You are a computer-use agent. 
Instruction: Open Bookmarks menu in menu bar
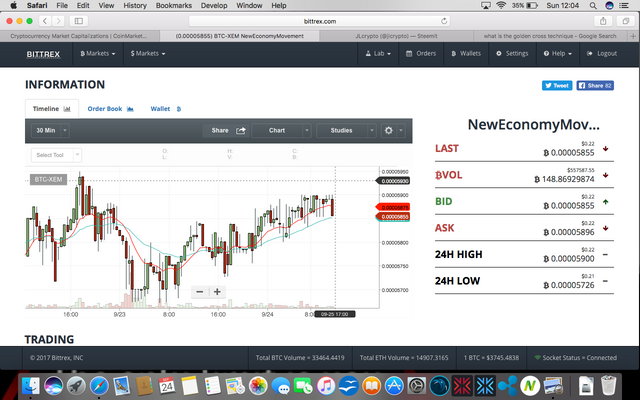pyautogui.click(x=173, y=5)
